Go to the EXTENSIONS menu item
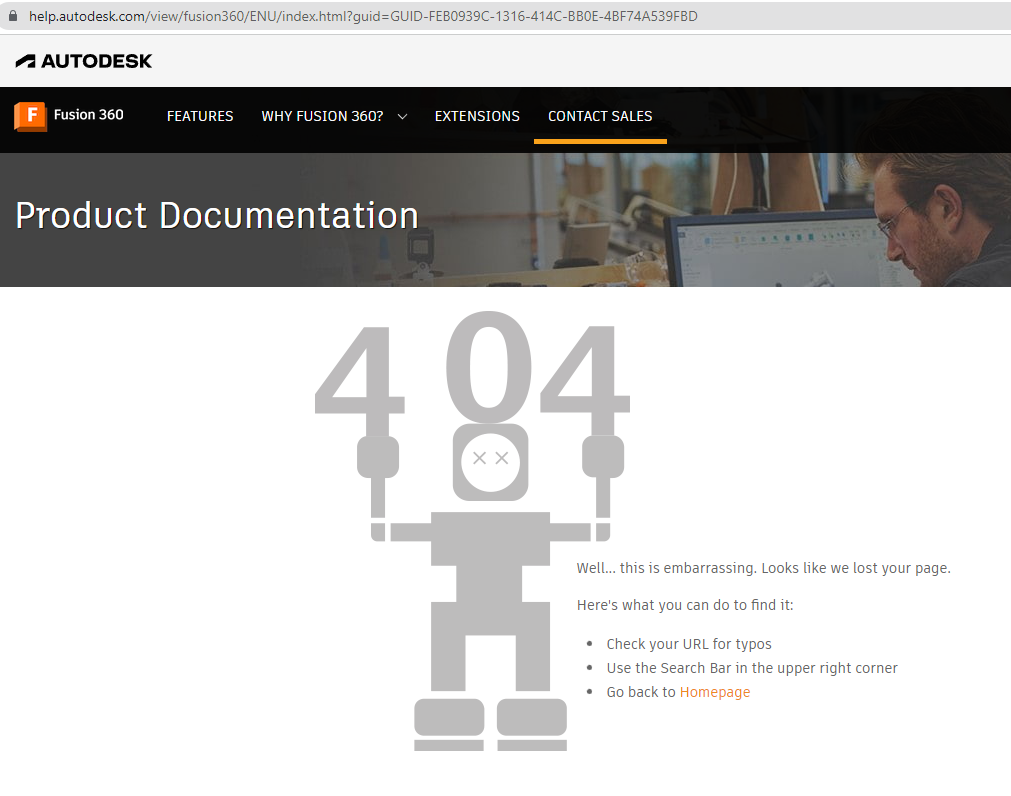 [x=477, y=116]
